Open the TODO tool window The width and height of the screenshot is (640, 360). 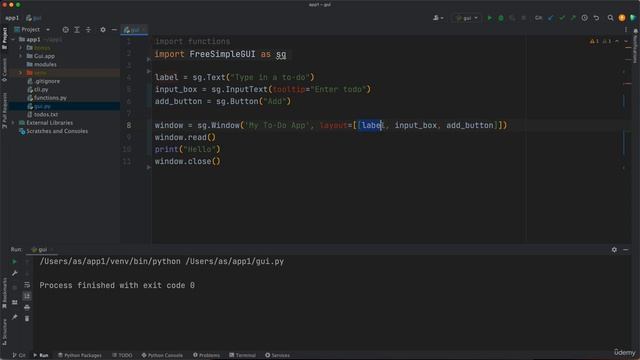(x=122, y=355)
